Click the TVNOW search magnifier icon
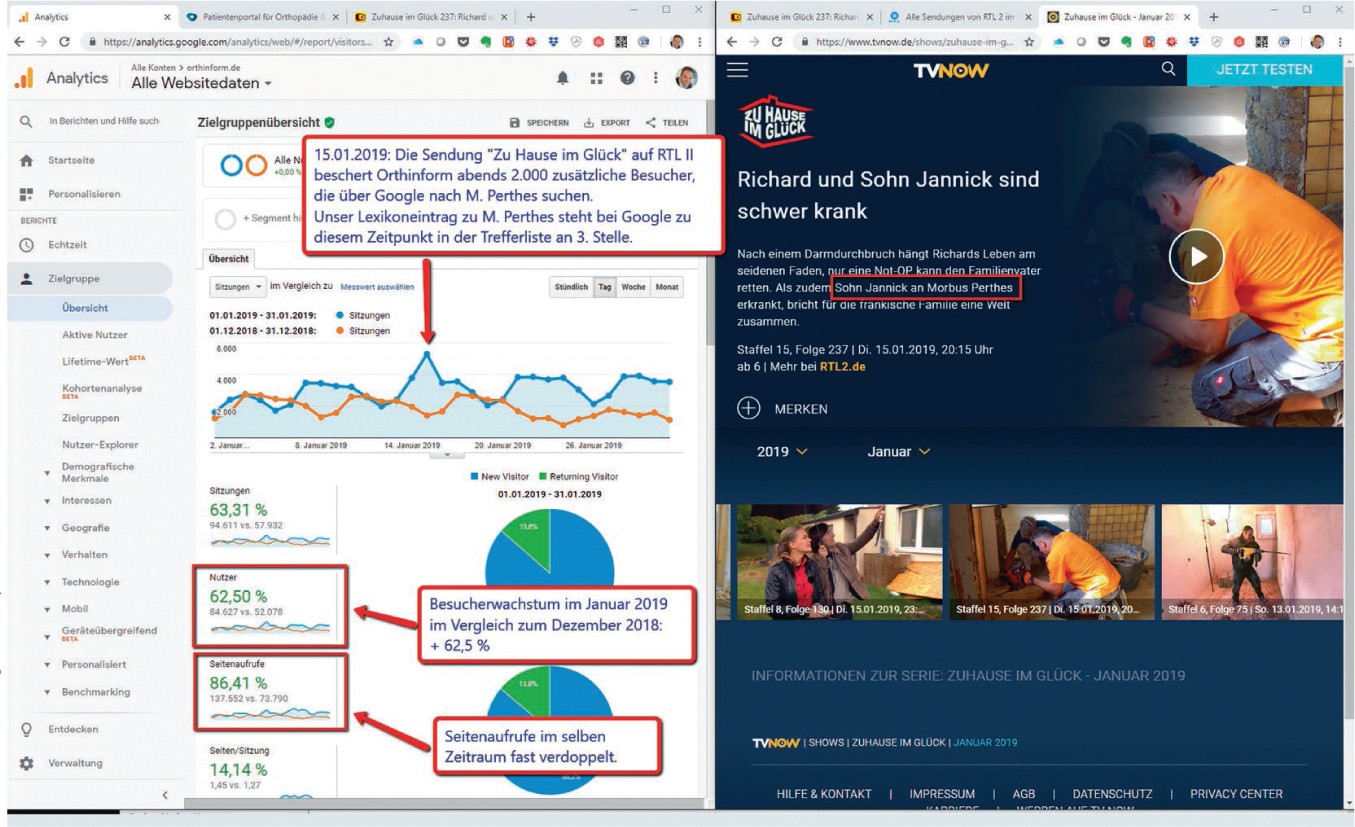 (x=1167, y=70)
